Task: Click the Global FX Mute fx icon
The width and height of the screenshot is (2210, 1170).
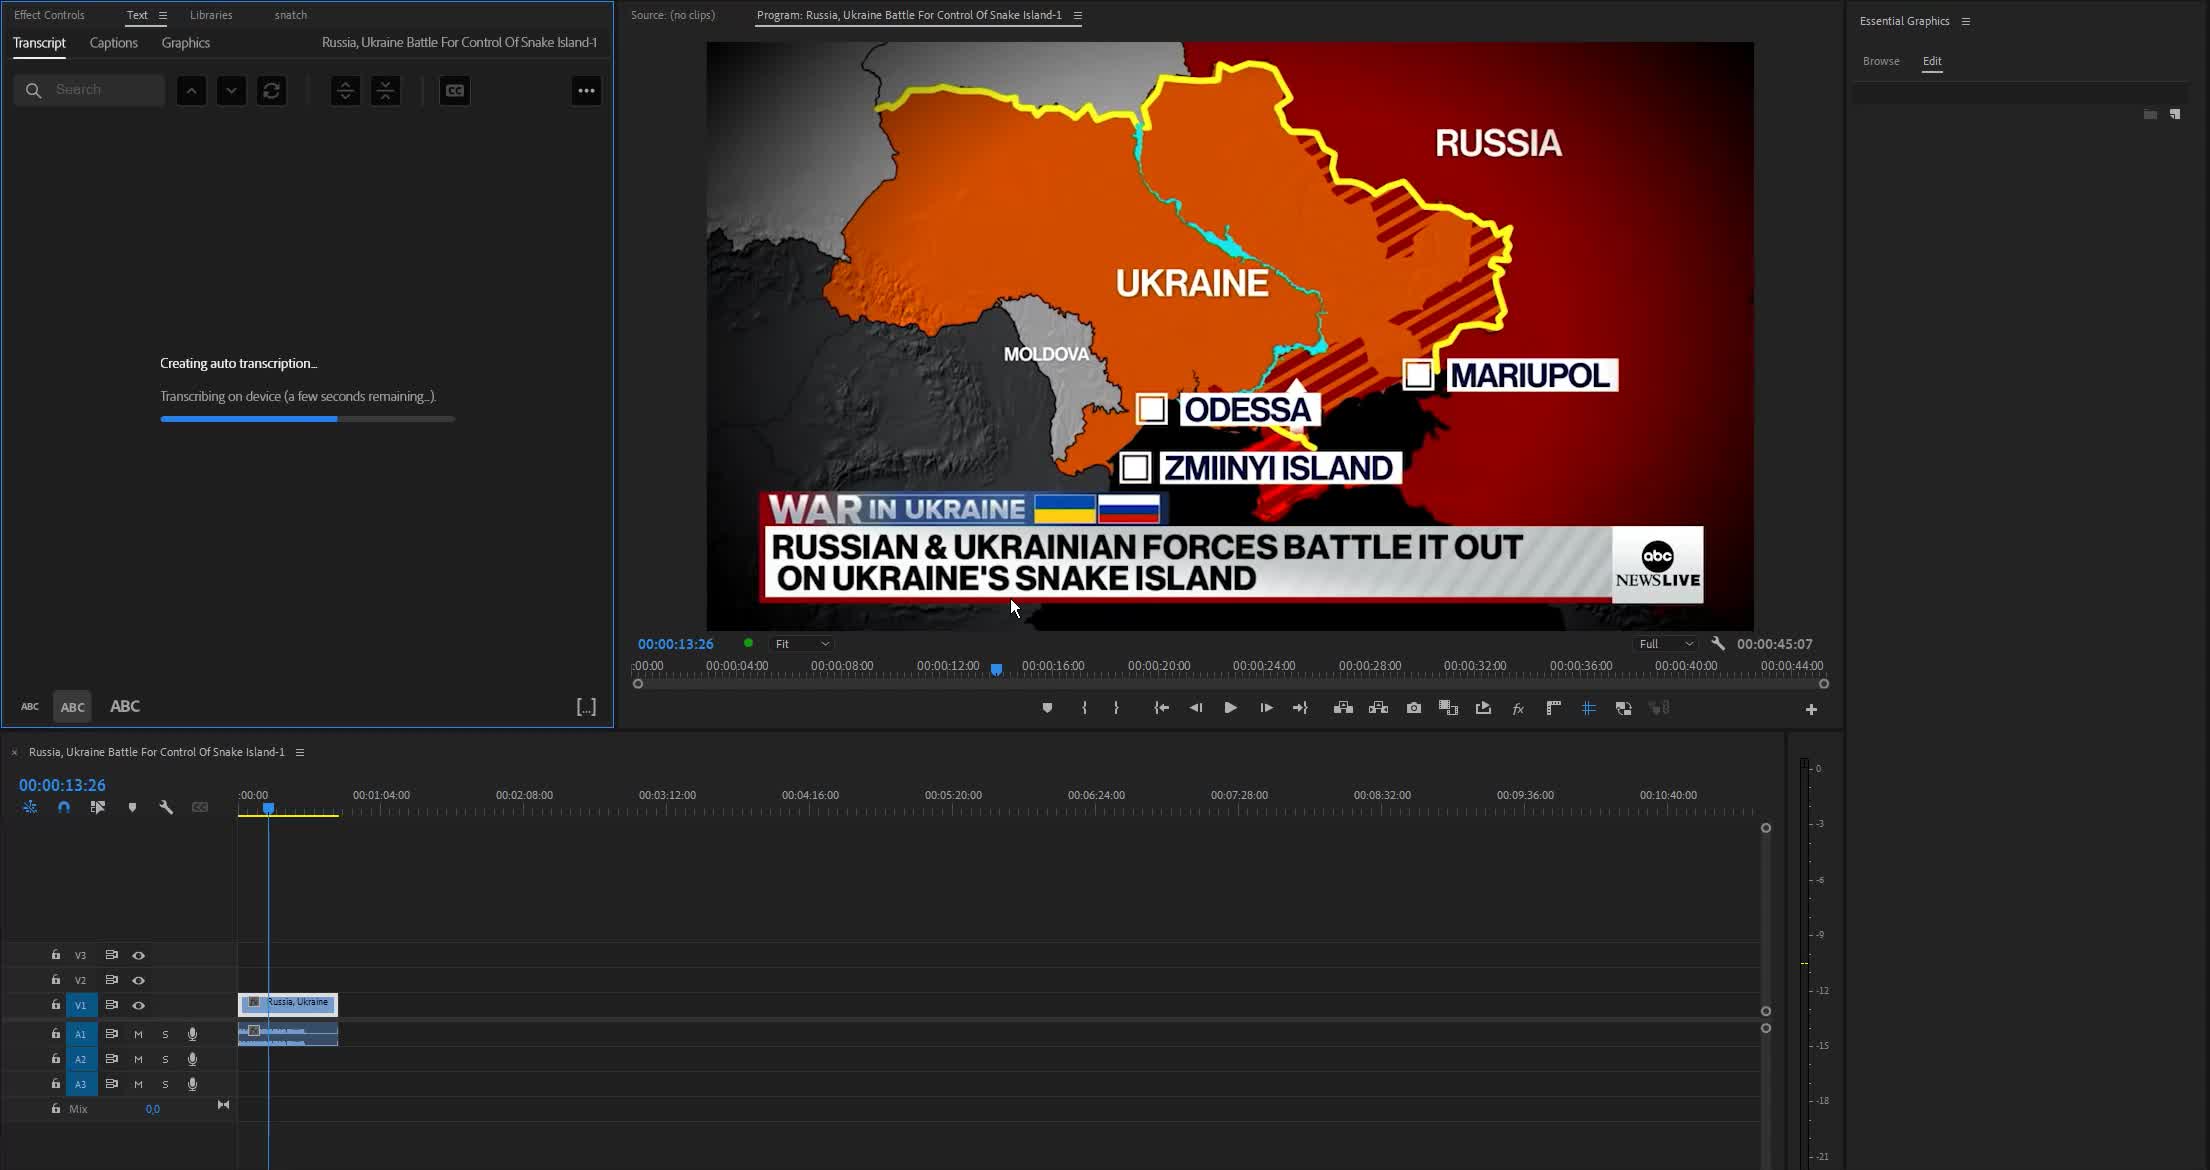Action: [1518, 707]
